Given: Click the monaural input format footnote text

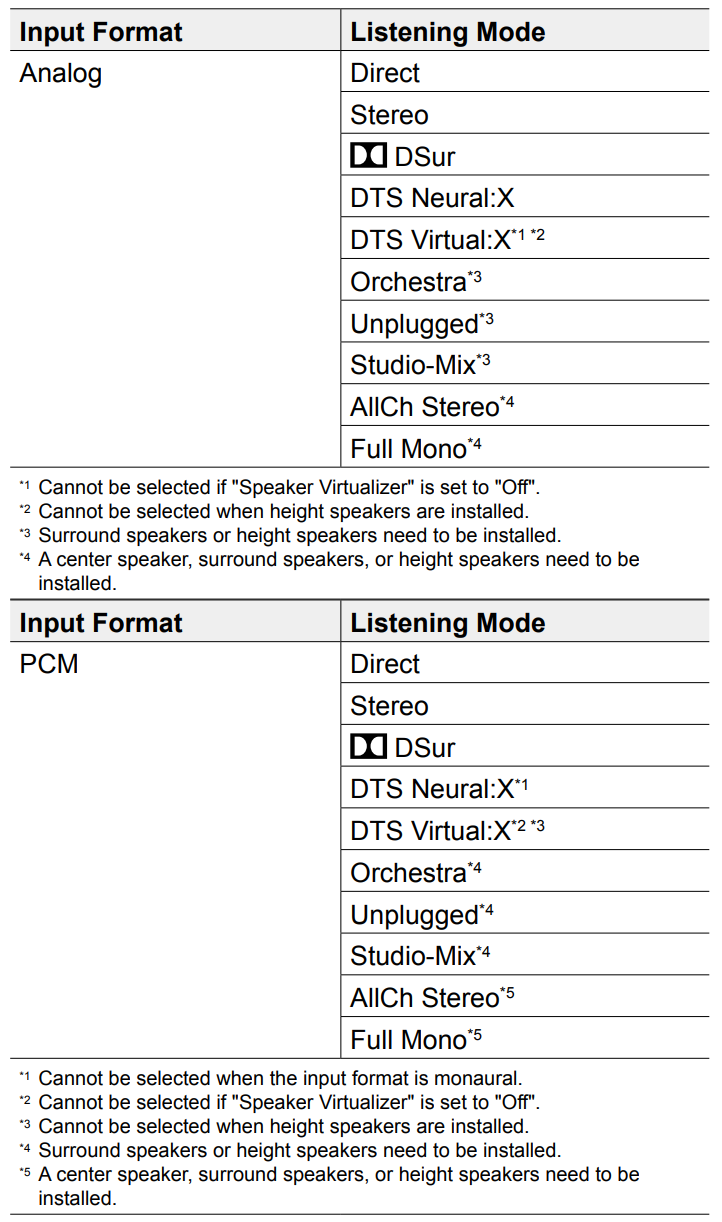Looking at the screenshot, I should [280, 1078].
